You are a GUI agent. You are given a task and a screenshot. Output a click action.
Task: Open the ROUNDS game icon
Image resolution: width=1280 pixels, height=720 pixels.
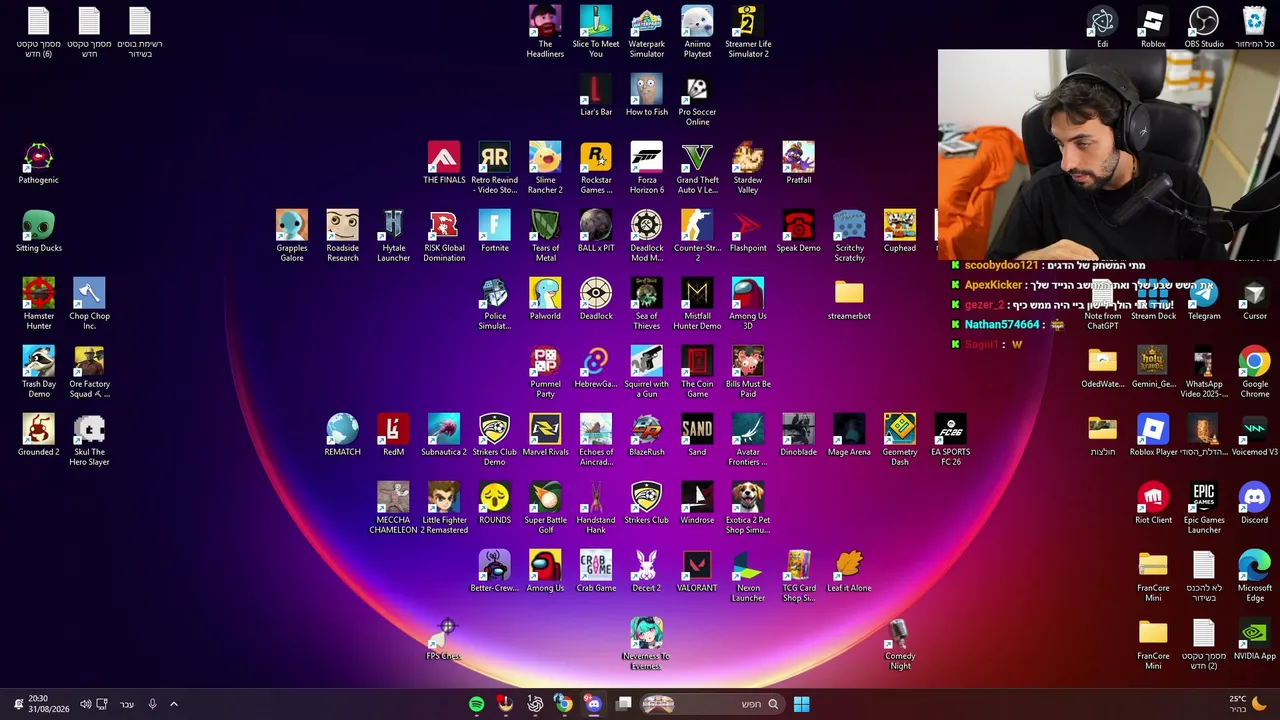click(x=495, y=503)
